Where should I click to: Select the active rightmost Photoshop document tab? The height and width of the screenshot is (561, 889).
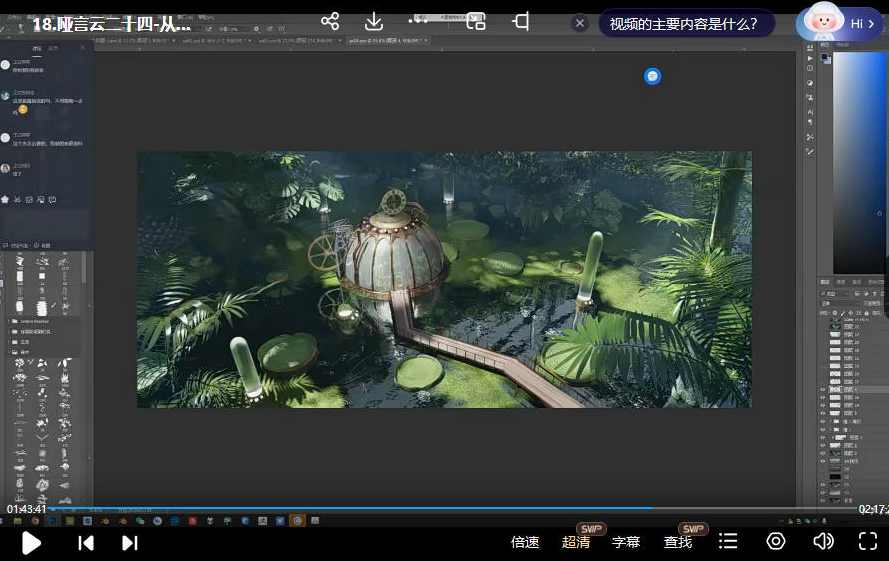click(x=388, y=41)
